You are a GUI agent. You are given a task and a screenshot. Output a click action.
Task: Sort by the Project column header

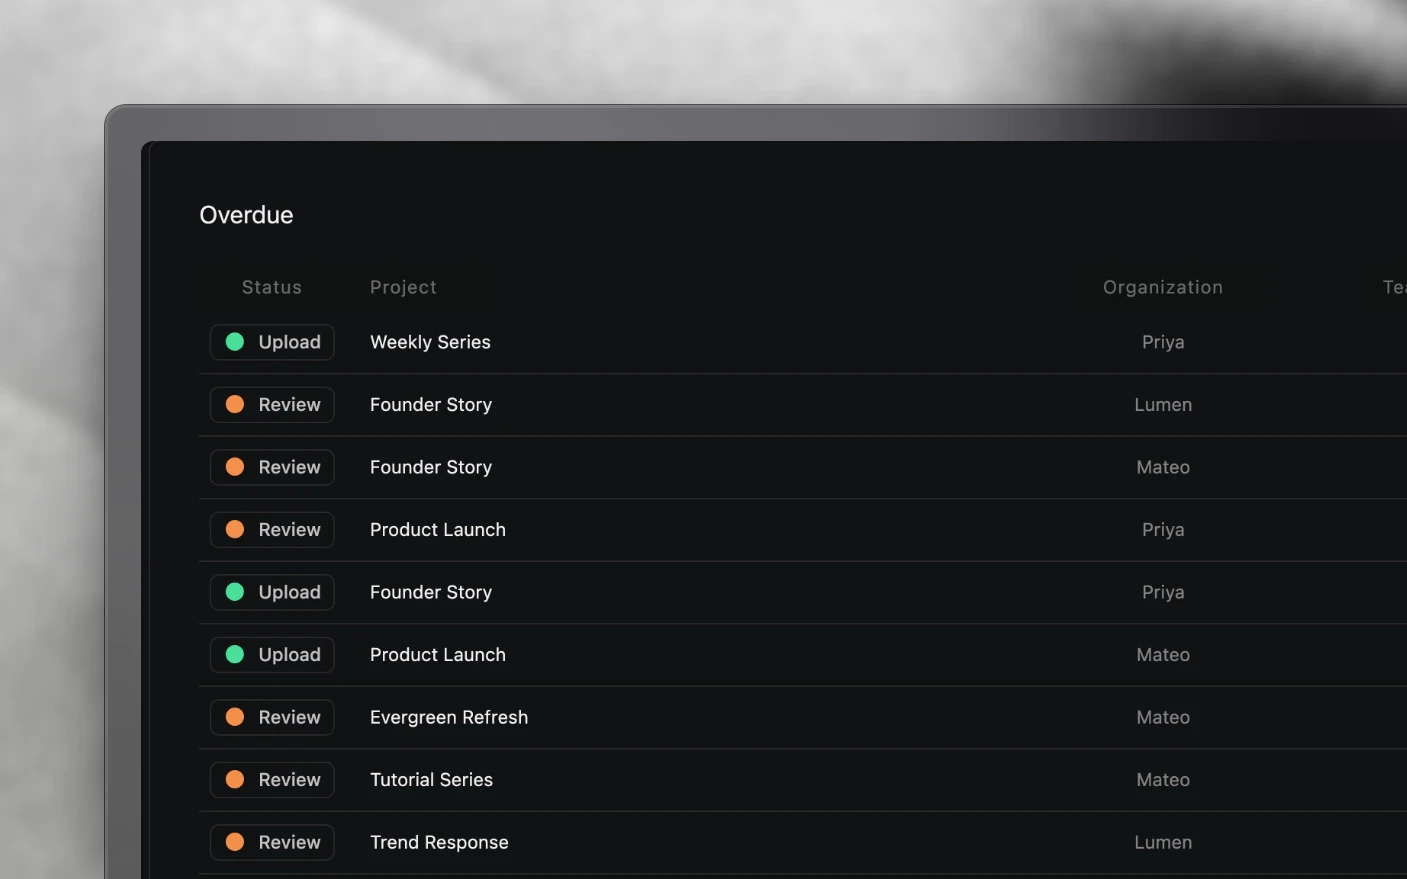click(403, 287)
